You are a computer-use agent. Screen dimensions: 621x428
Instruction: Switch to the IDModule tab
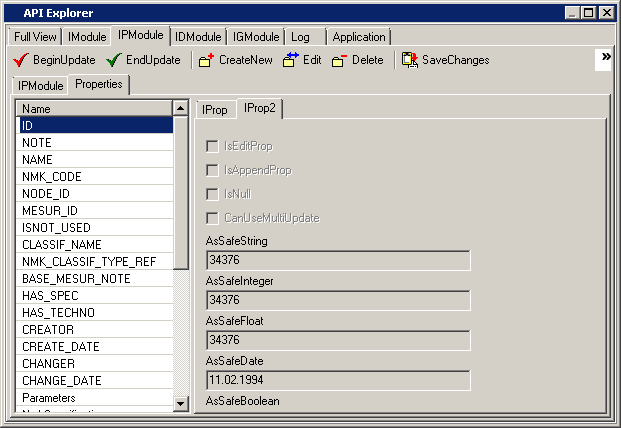(x=198, y=37)
